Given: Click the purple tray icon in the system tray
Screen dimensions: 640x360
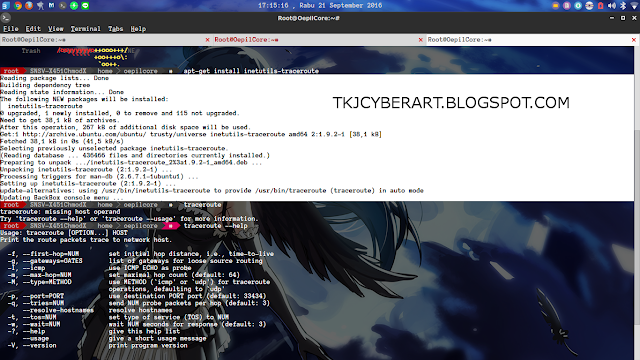Looking at the screenshot, I should tap(567, 5).
